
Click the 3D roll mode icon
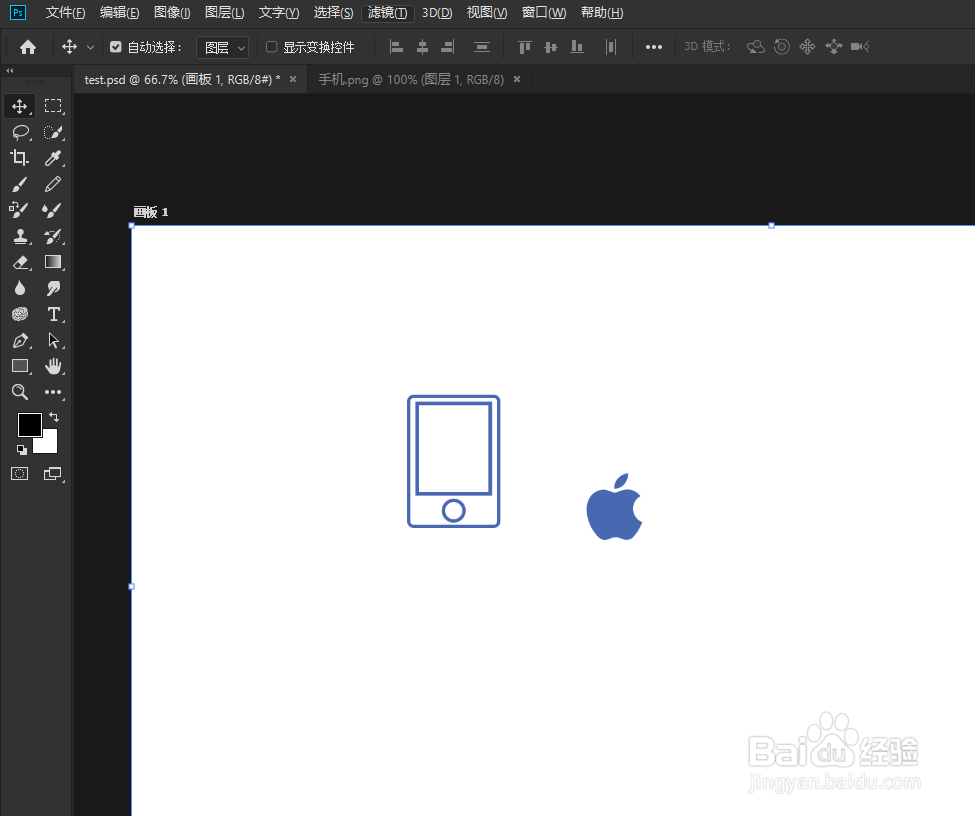pos(782,47)
